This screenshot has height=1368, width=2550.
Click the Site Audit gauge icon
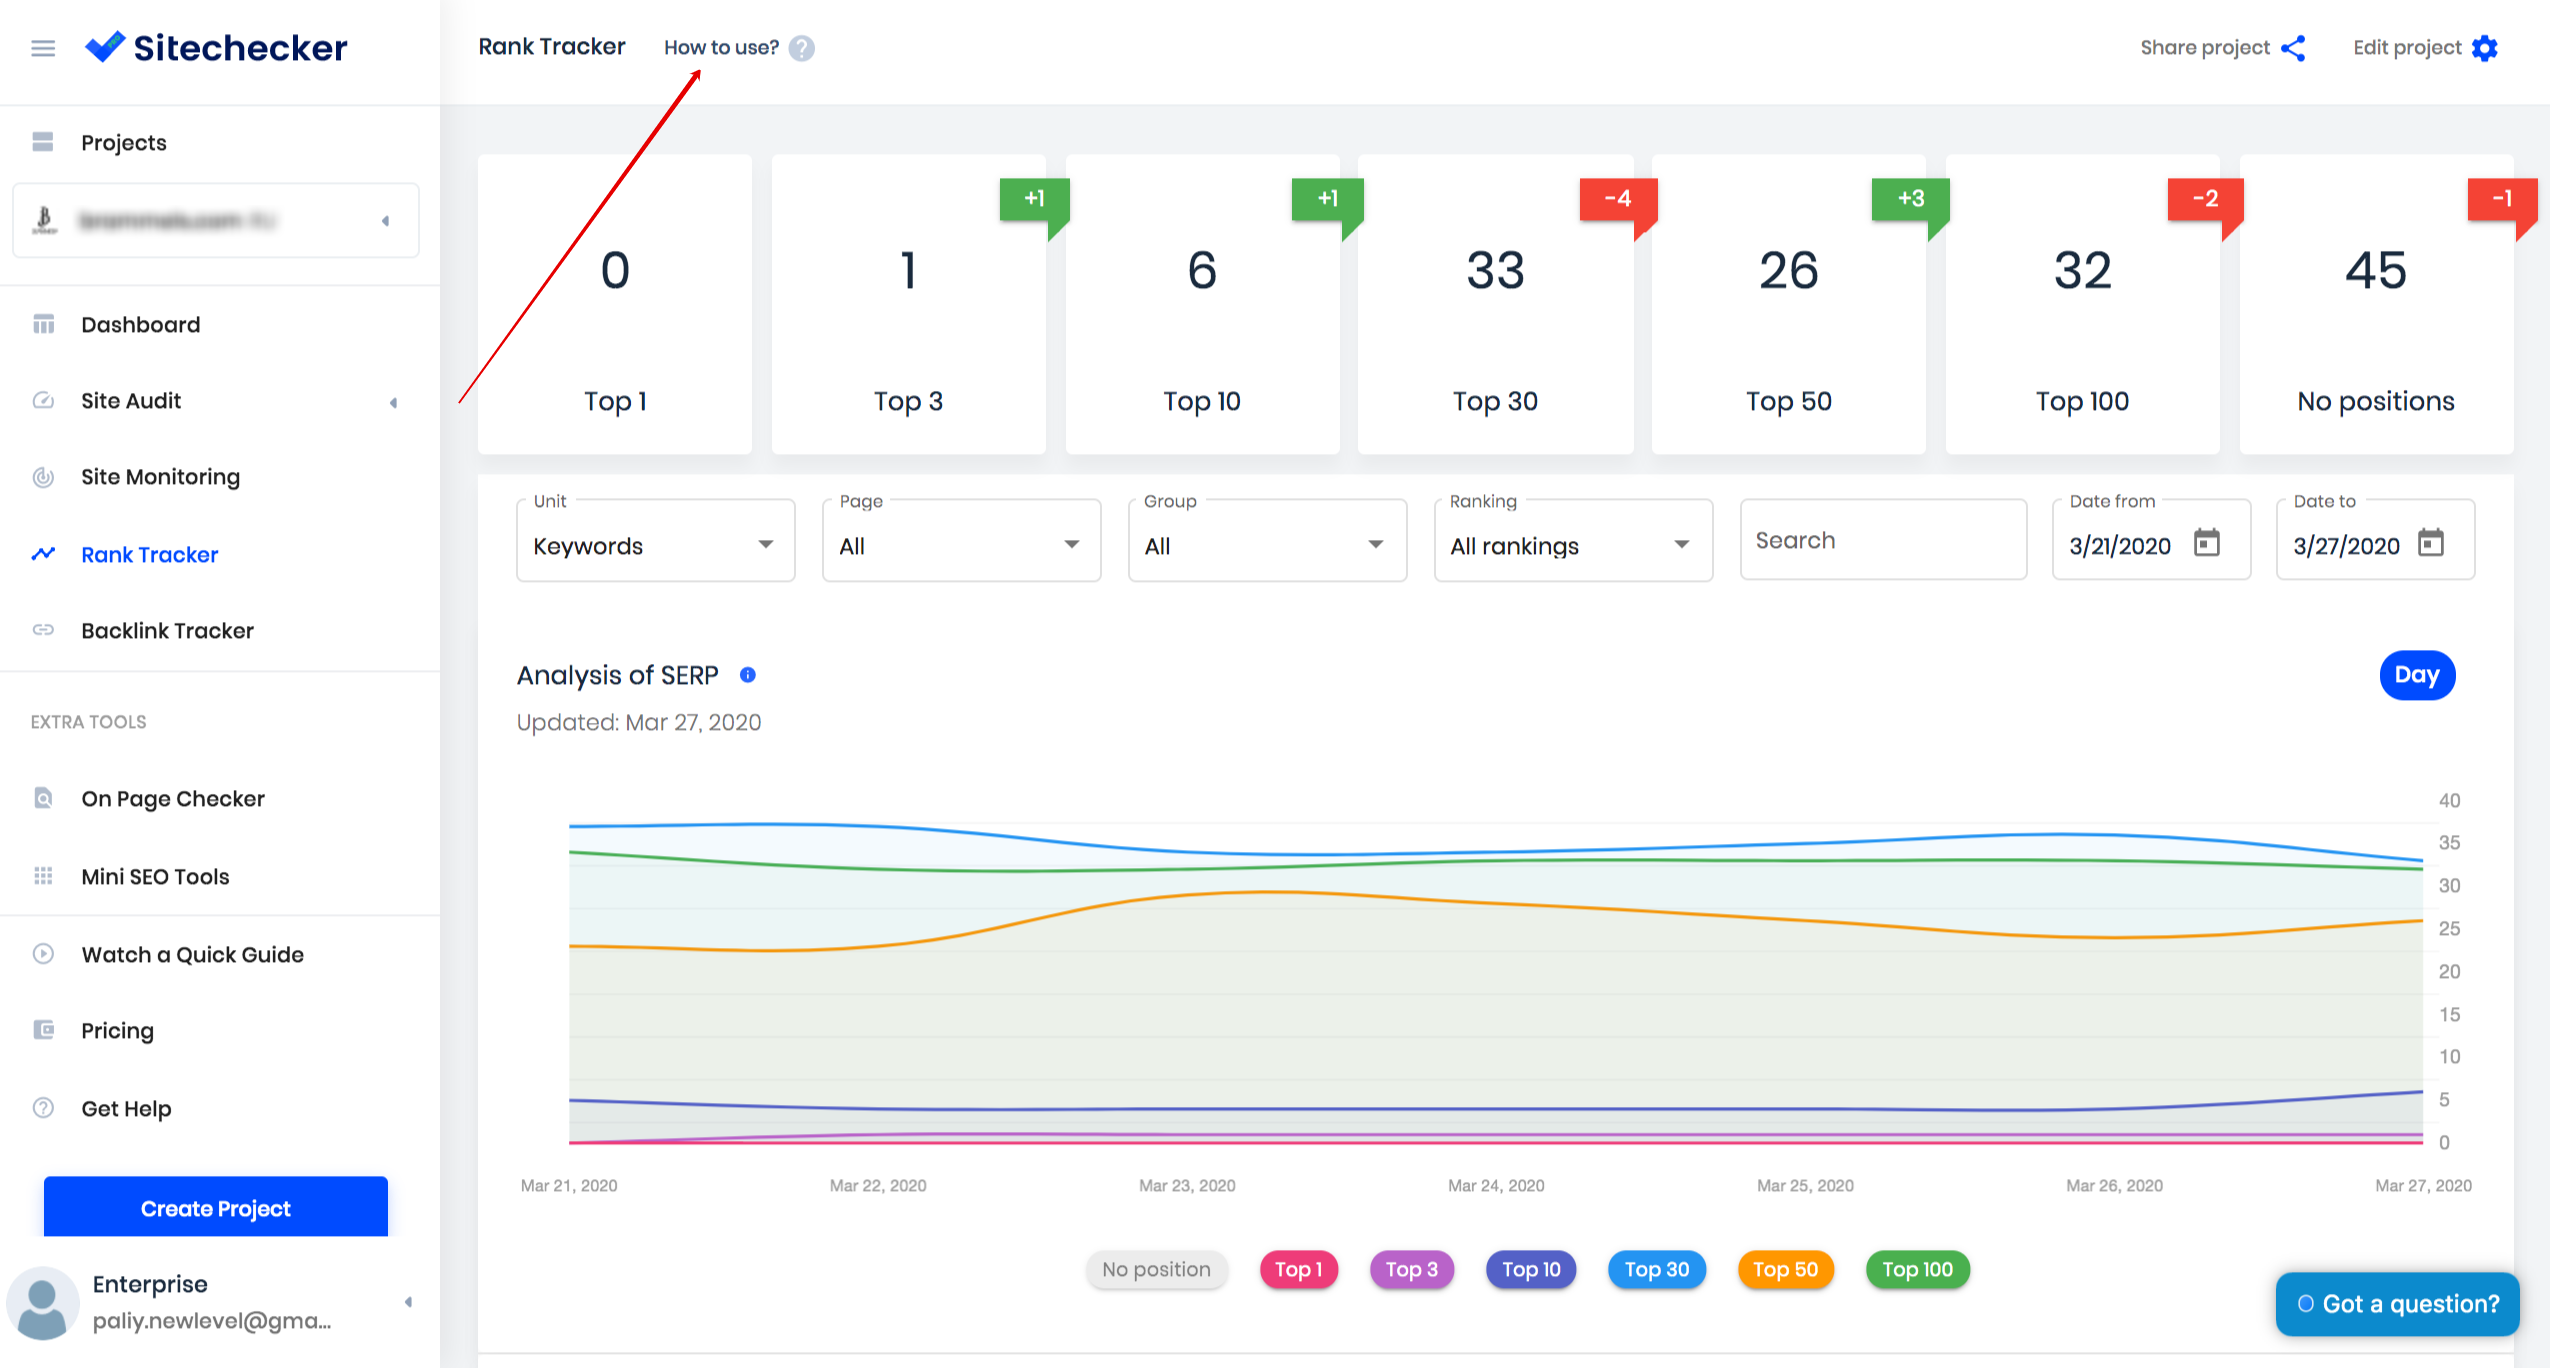43,400
